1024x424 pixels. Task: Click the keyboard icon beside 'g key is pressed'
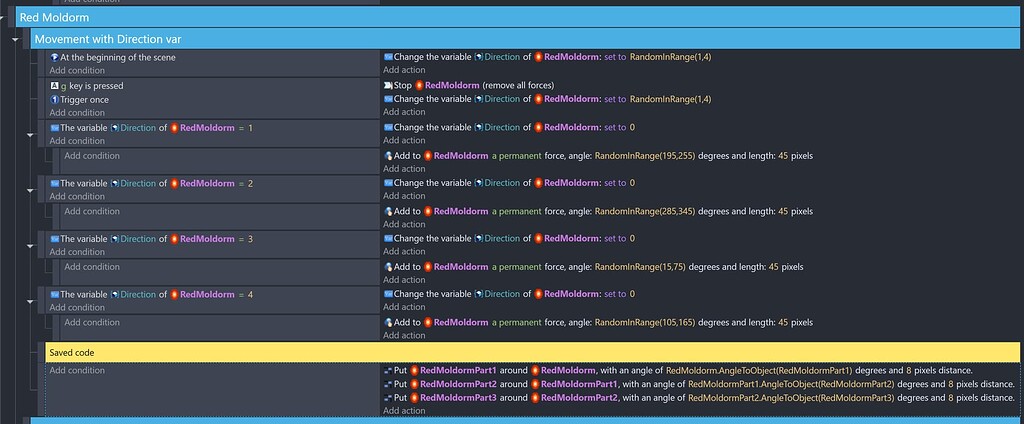54,86
